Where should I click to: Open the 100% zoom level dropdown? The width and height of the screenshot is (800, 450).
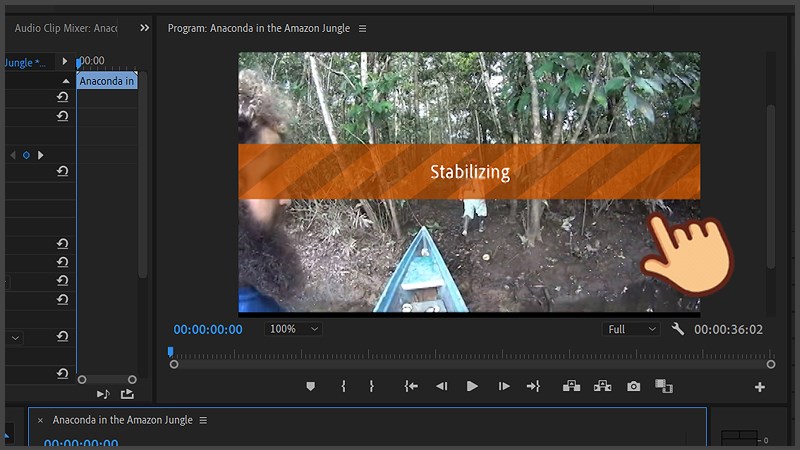click(x=293, y=329)
